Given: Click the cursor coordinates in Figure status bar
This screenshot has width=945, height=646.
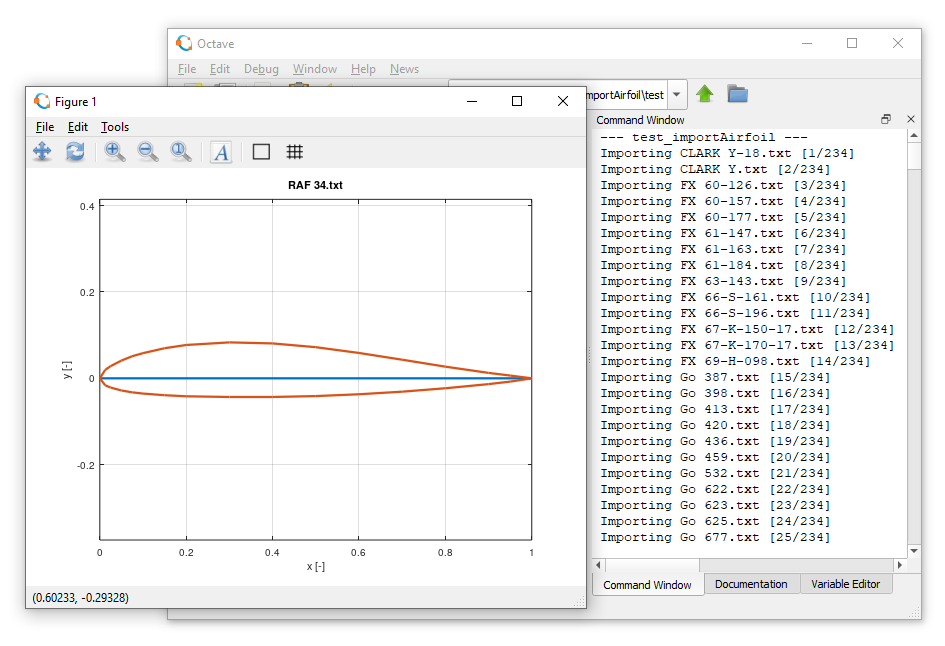Looking at the screenshot, I should tap(80, 598).
